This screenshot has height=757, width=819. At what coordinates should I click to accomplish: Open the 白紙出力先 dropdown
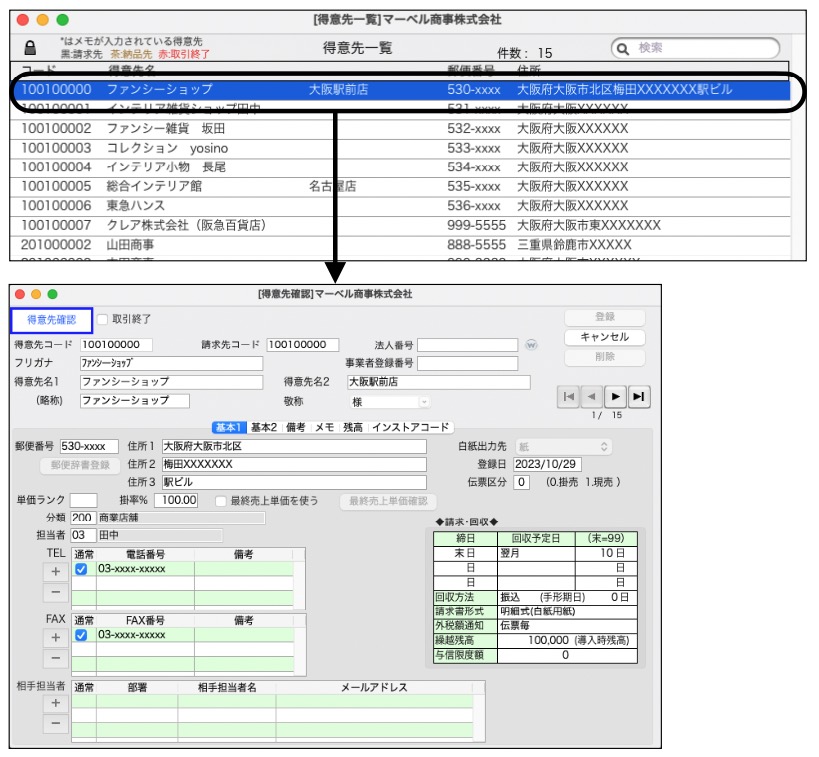pyautogui.click(x=563, y=446)
